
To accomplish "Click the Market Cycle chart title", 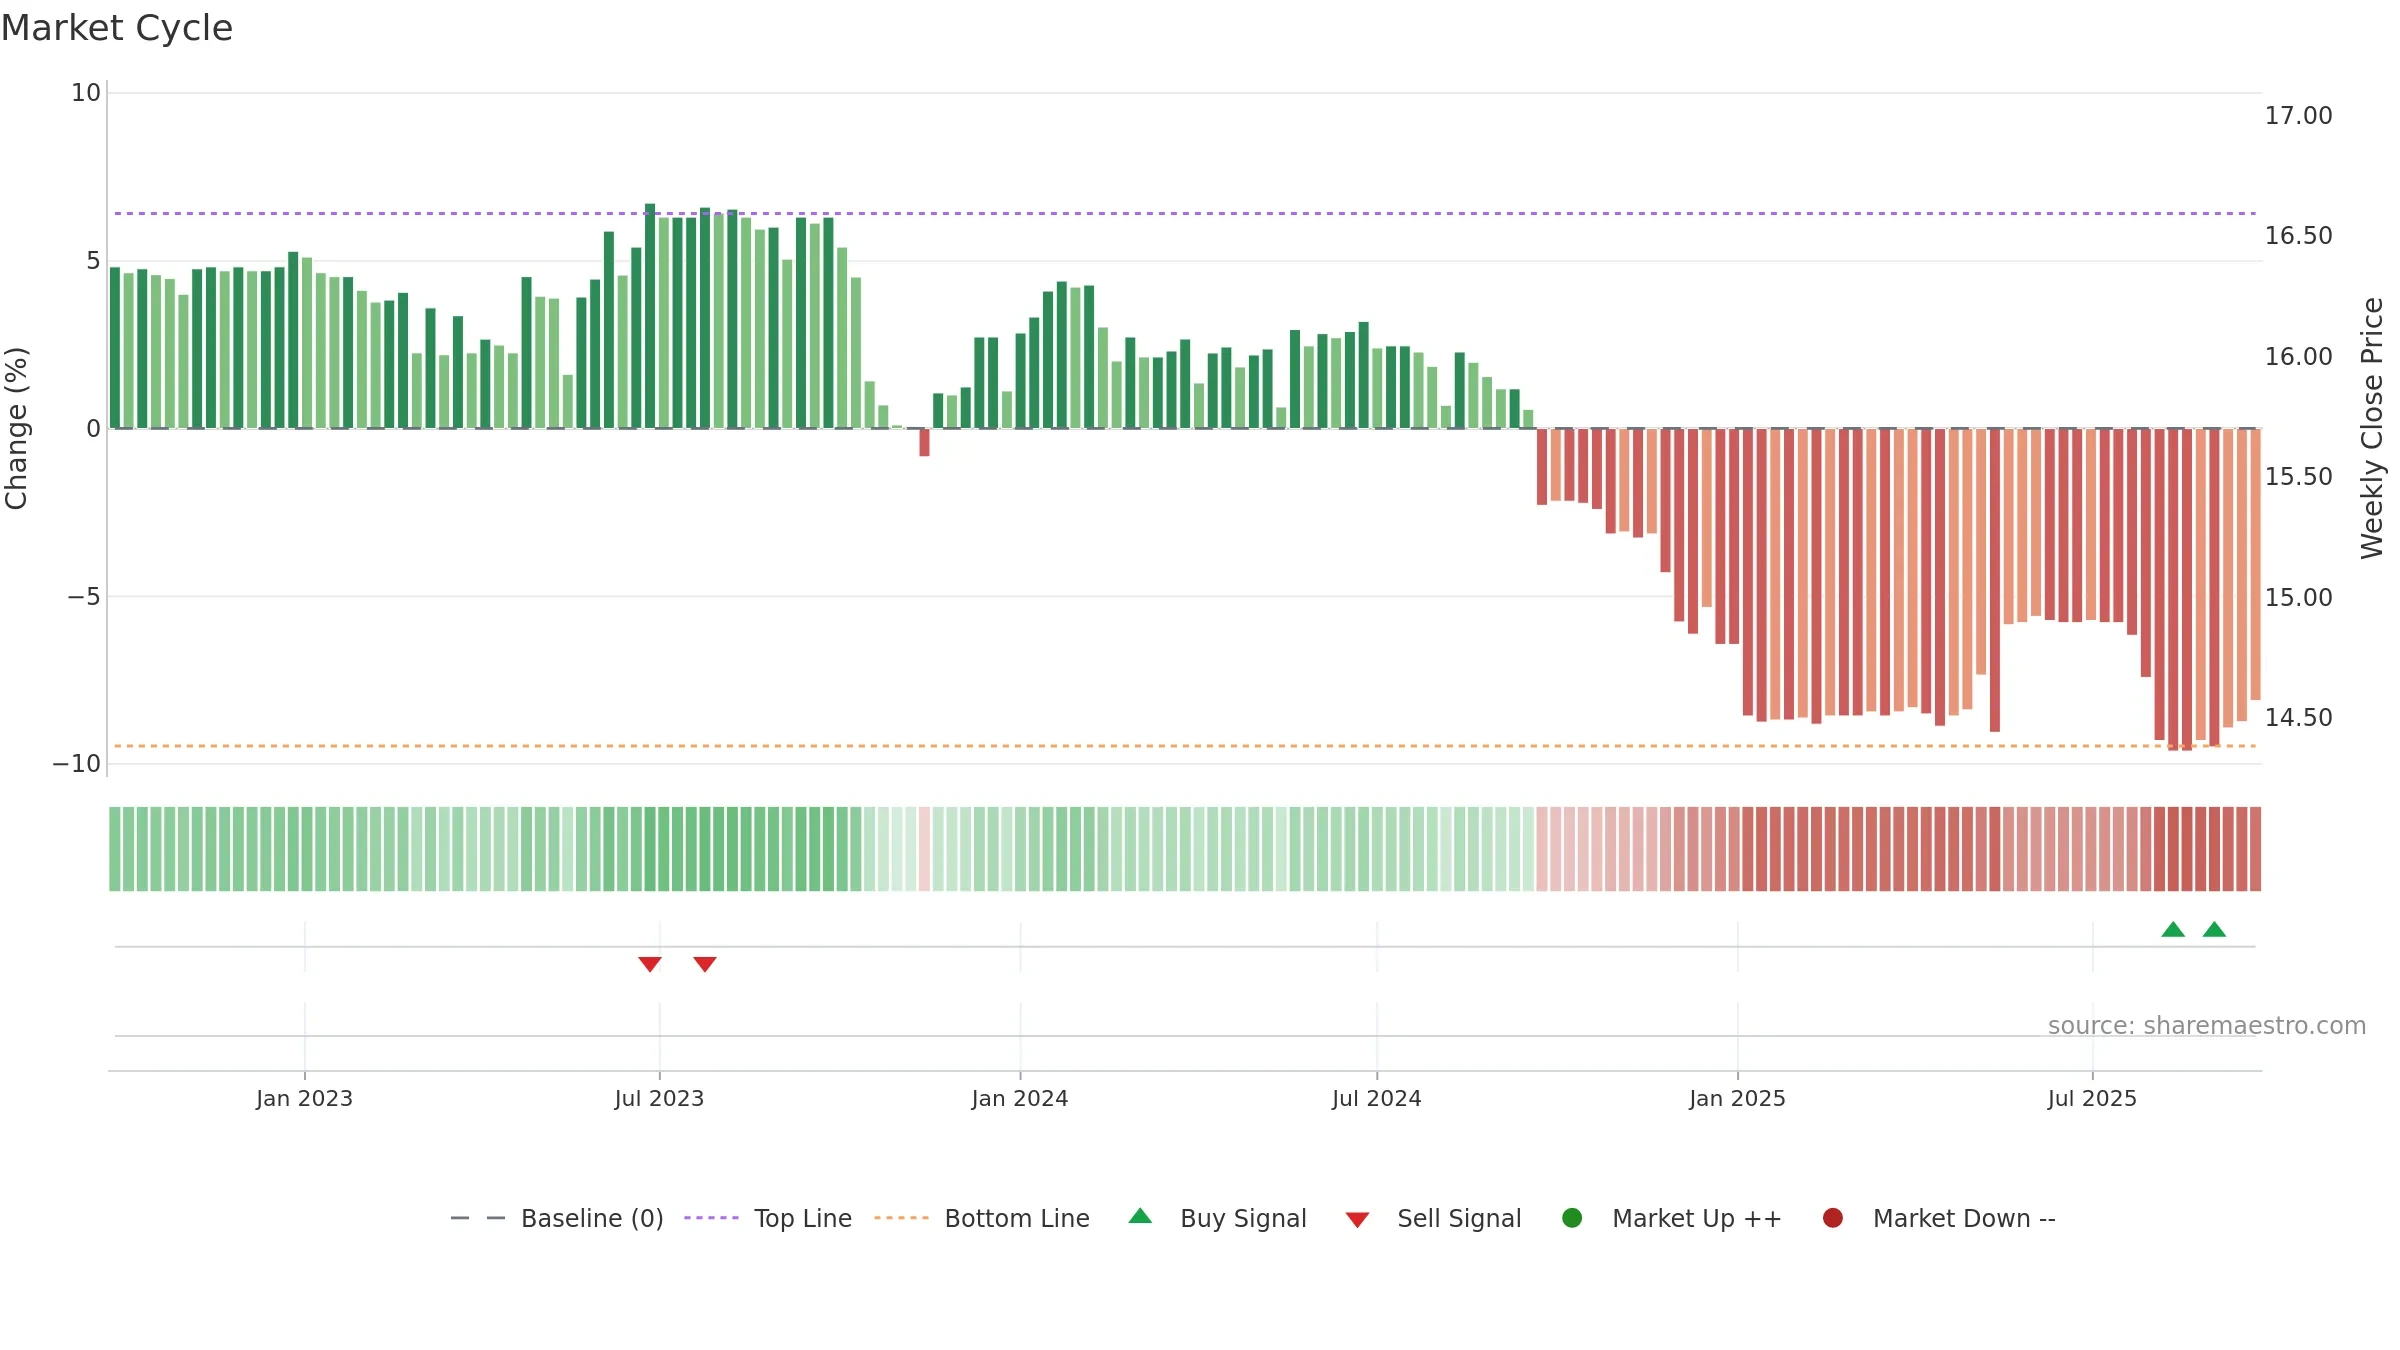I will click(117, 28).
